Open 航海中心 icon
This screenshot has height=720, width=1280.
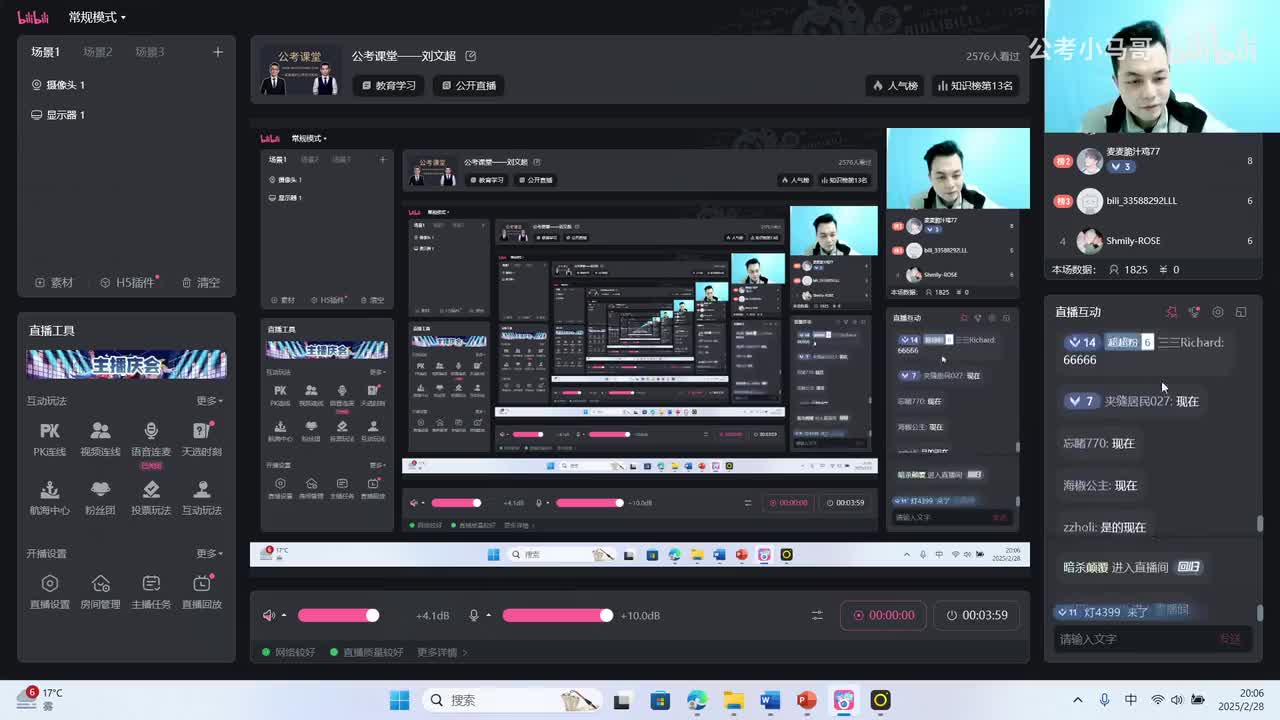[x=50, y=497]
